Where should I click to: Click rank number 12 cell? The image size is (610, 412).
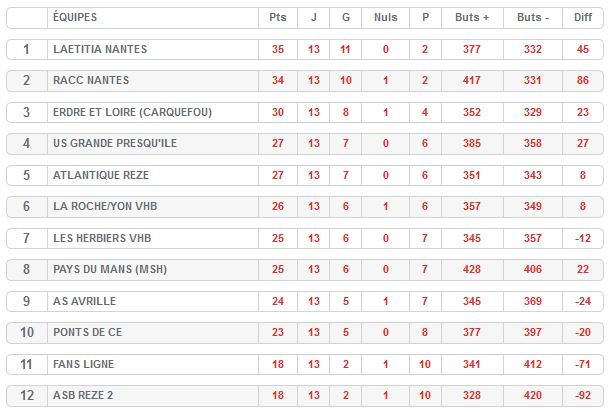pyautogui.click(x=26, y=396)
